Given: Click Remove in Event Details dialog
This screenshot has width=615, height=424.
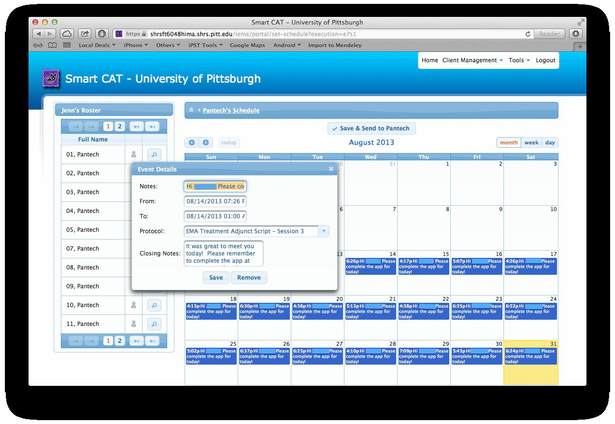Looking at the screenshot, I should point(249,278).
